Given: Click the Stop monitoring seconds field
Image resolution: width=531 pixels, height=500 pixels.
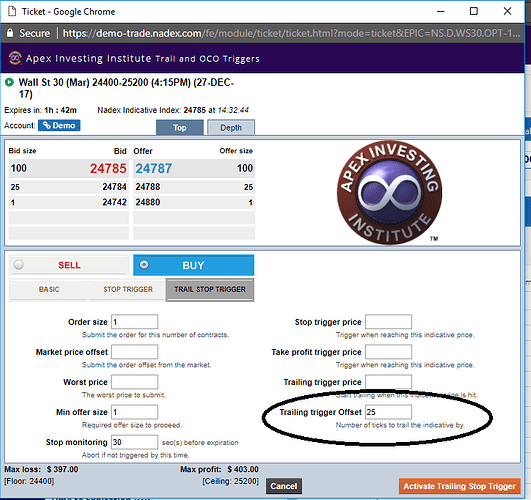Looking at the screenshot, I should [134, 442].
